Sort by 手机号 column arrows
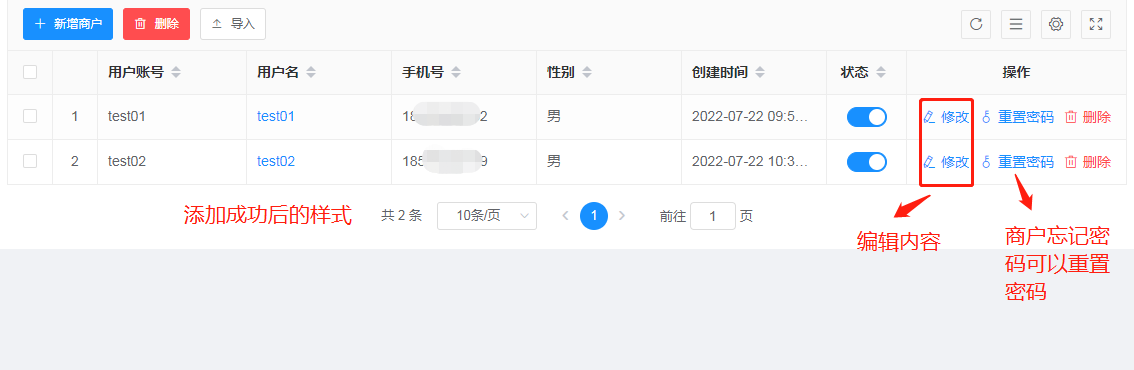Screen dimensions: 1134x370 (x=456, y=72)
